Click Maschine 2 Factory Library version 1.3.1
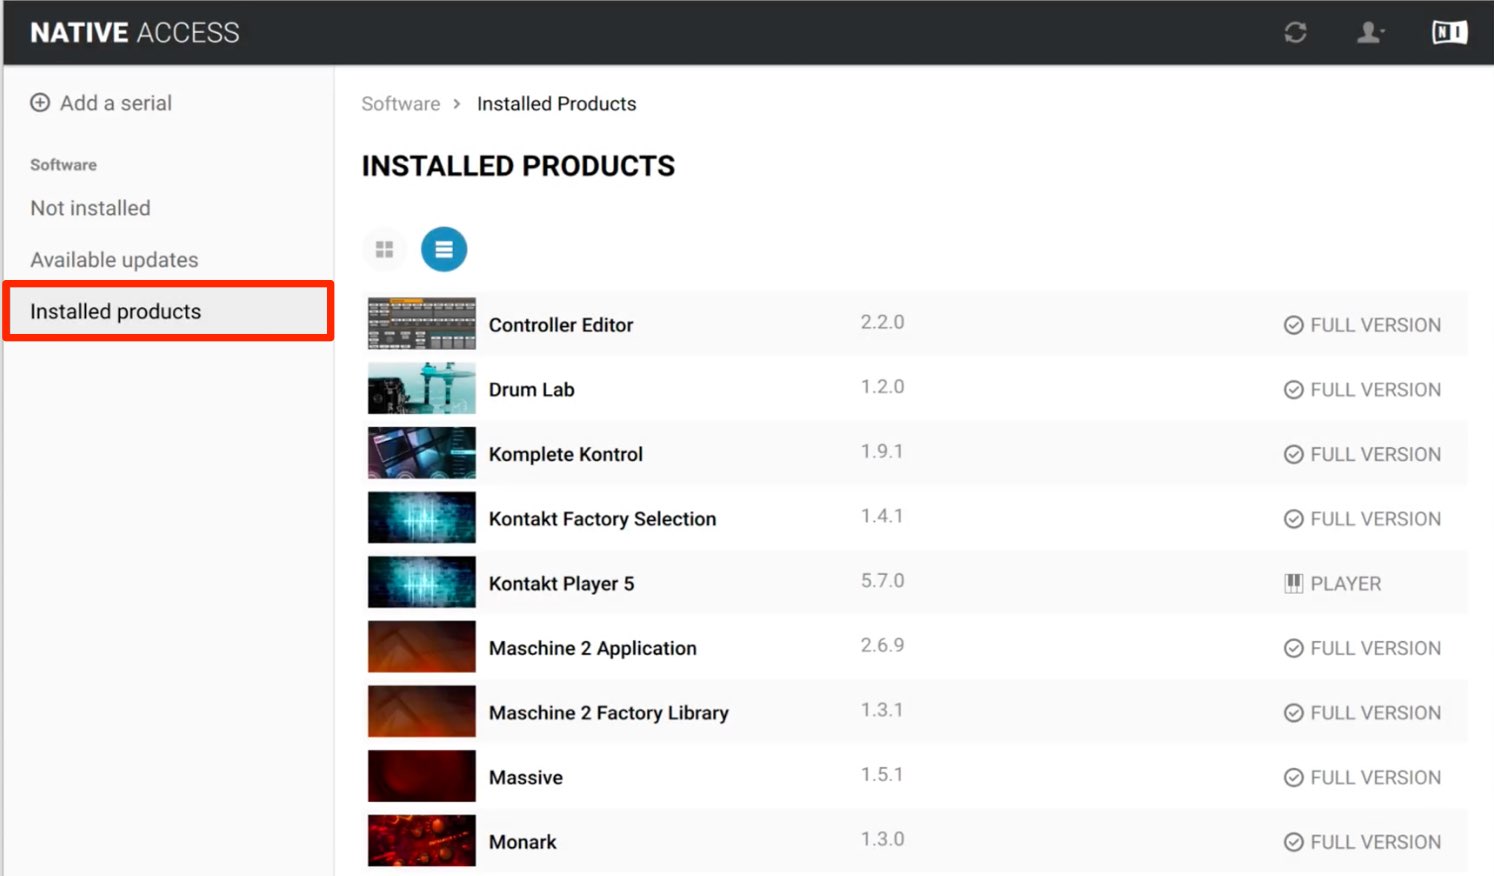1494x876 pixels. (882, 710)
